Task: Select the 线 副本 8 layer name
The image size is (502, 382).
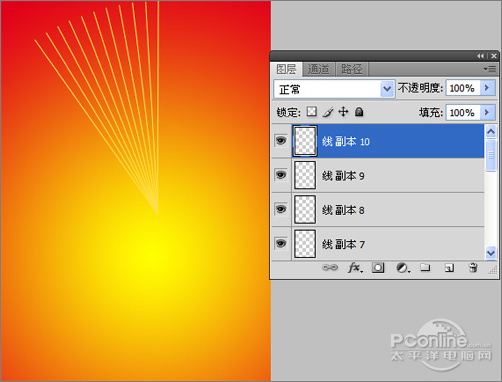Action: [343, 210]
